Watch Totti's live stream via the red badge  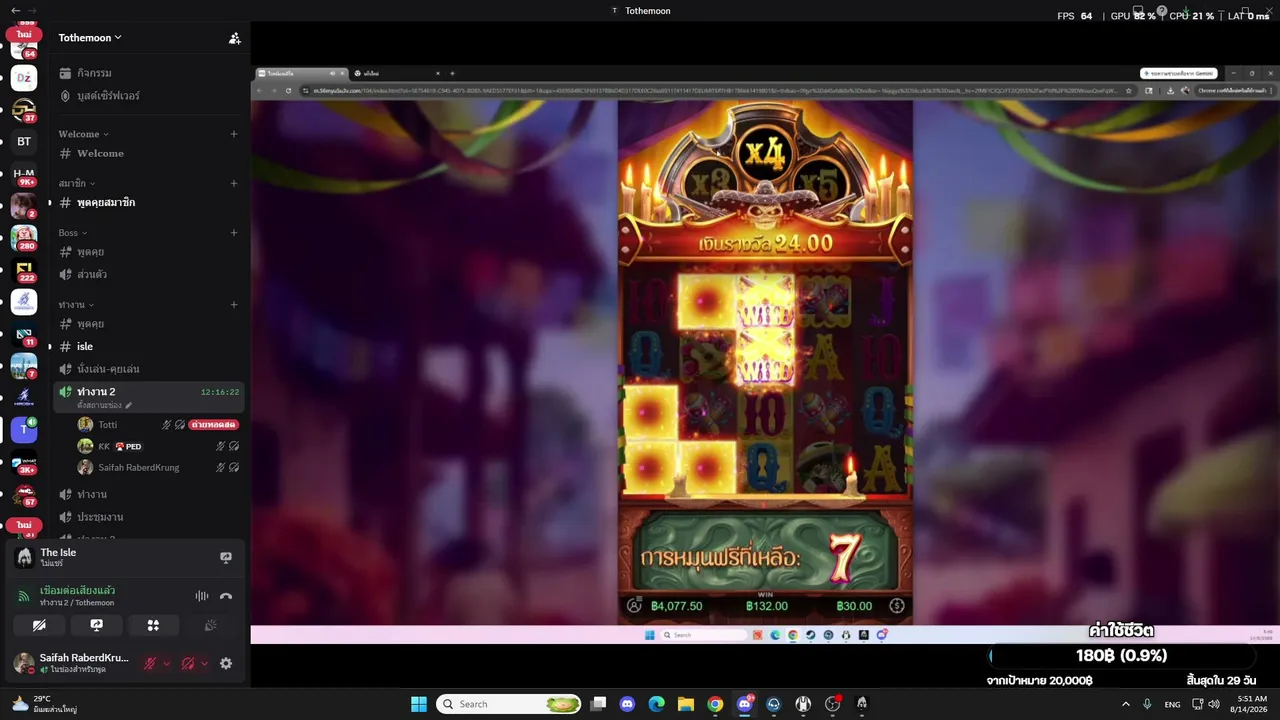tap(214, 425)
